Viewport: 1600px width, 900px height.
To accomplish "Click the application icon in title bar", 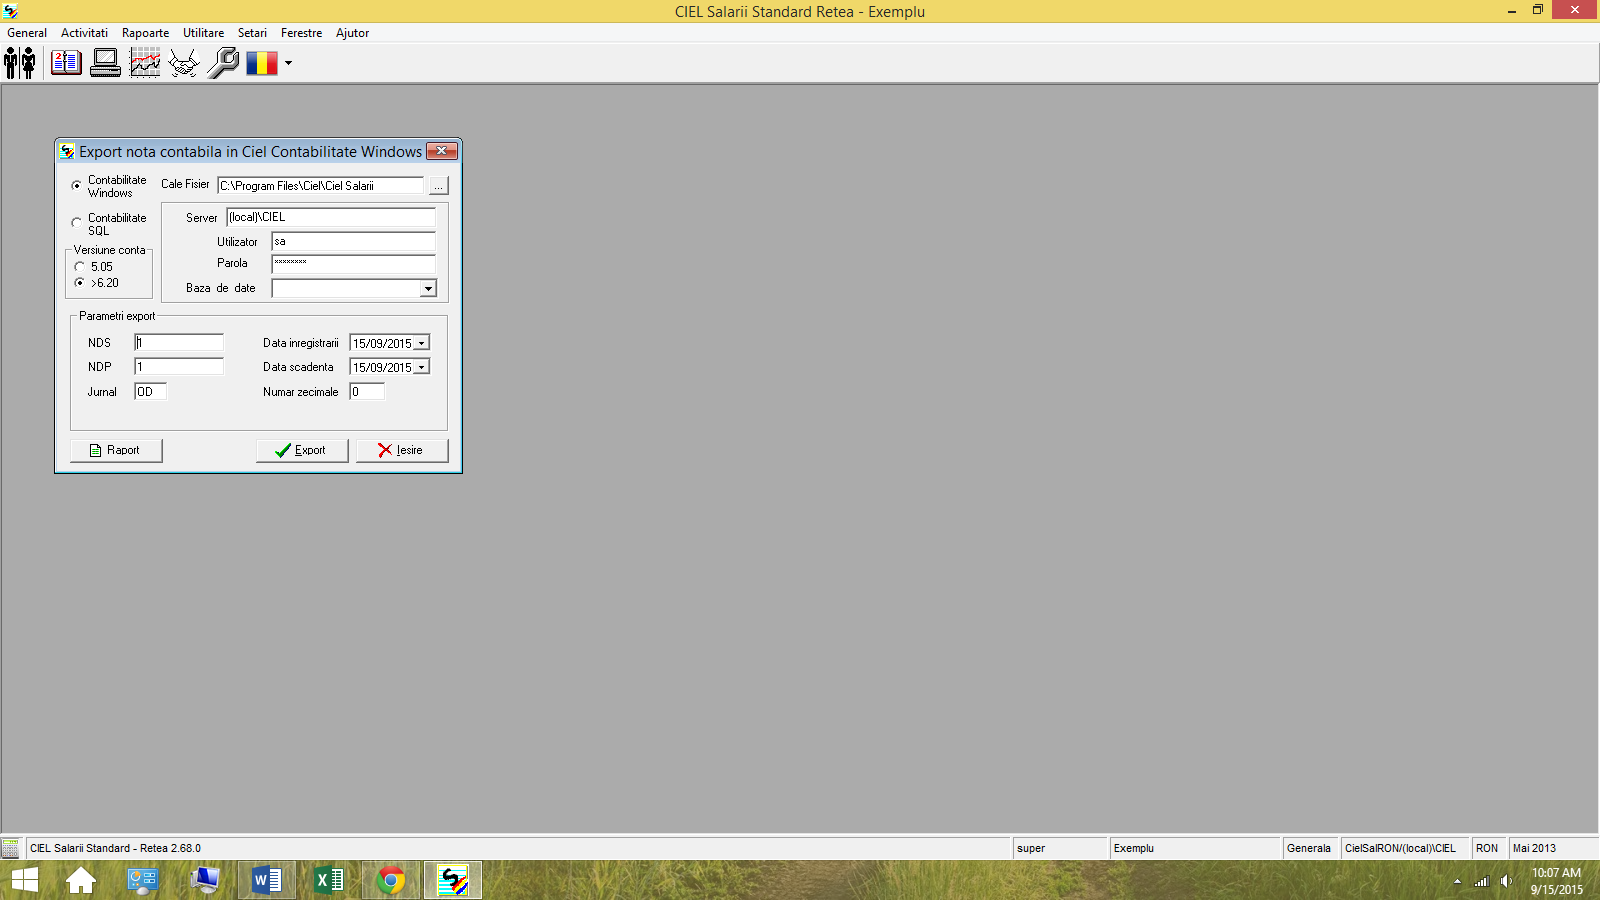I will point(10,11).
